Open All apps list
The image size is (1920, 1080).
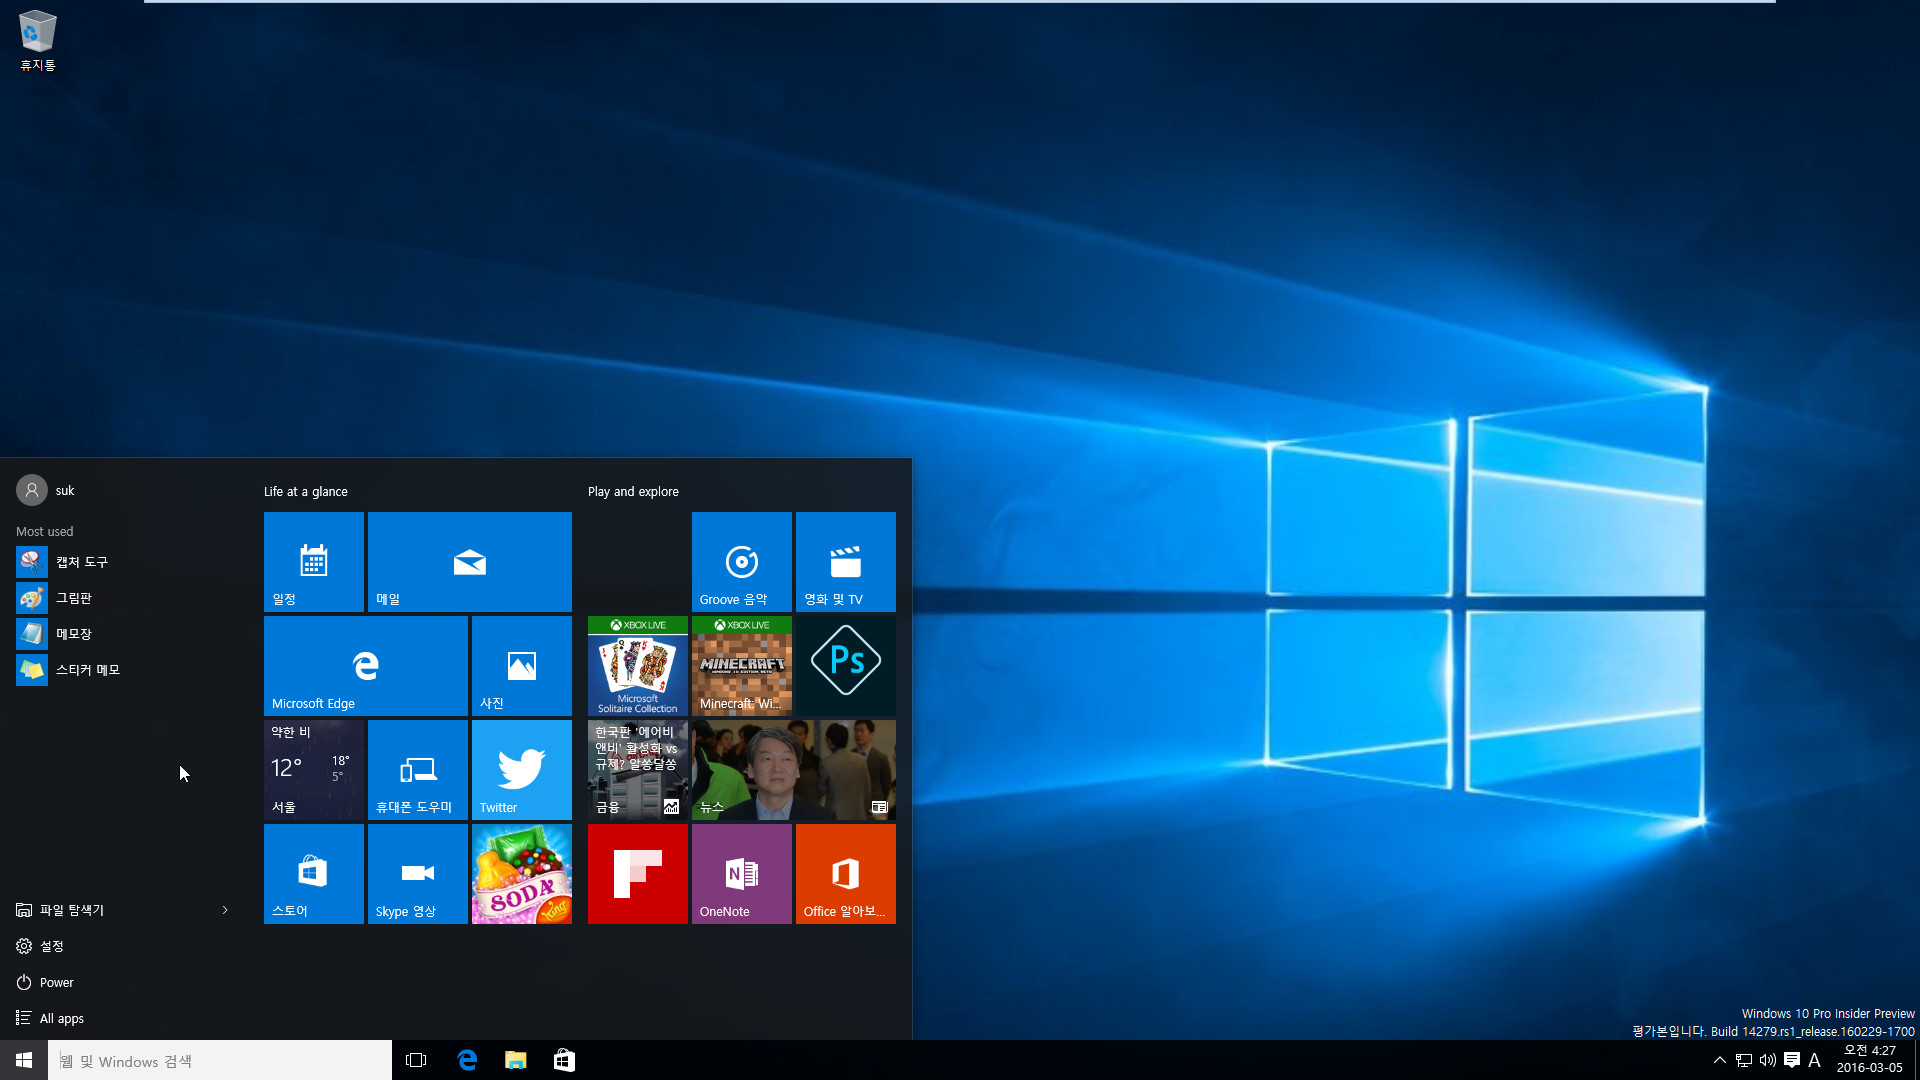62,1017
